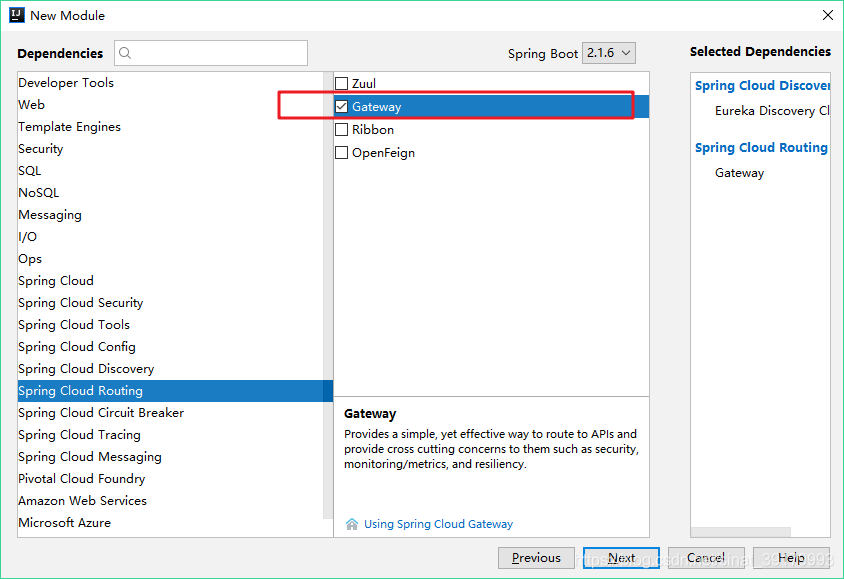This screenshot has height=579, width=844.
Task: Select Spring Cloud Security category
Action: [x=170, y=303]
